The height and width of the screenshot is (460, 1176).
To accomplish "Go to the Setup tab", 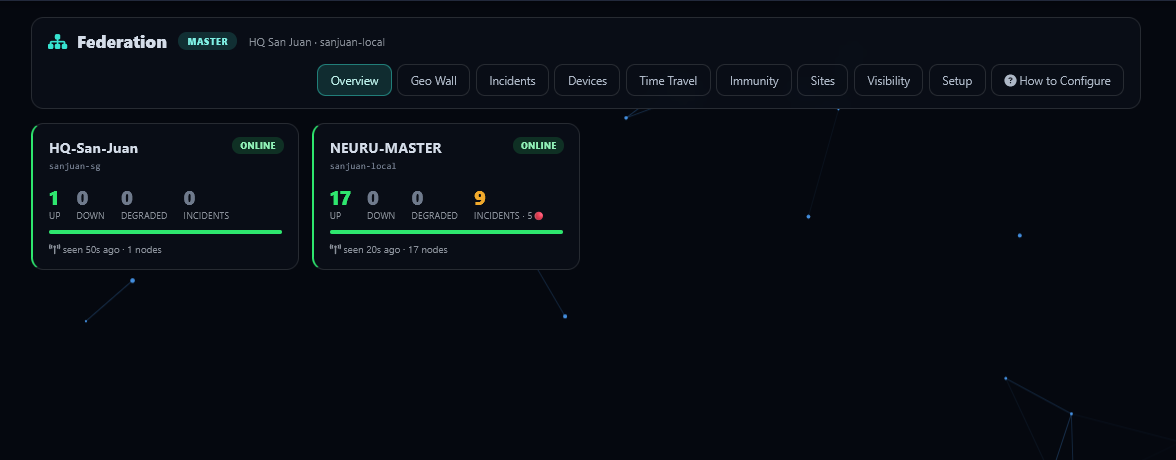I will pos(957,80).
